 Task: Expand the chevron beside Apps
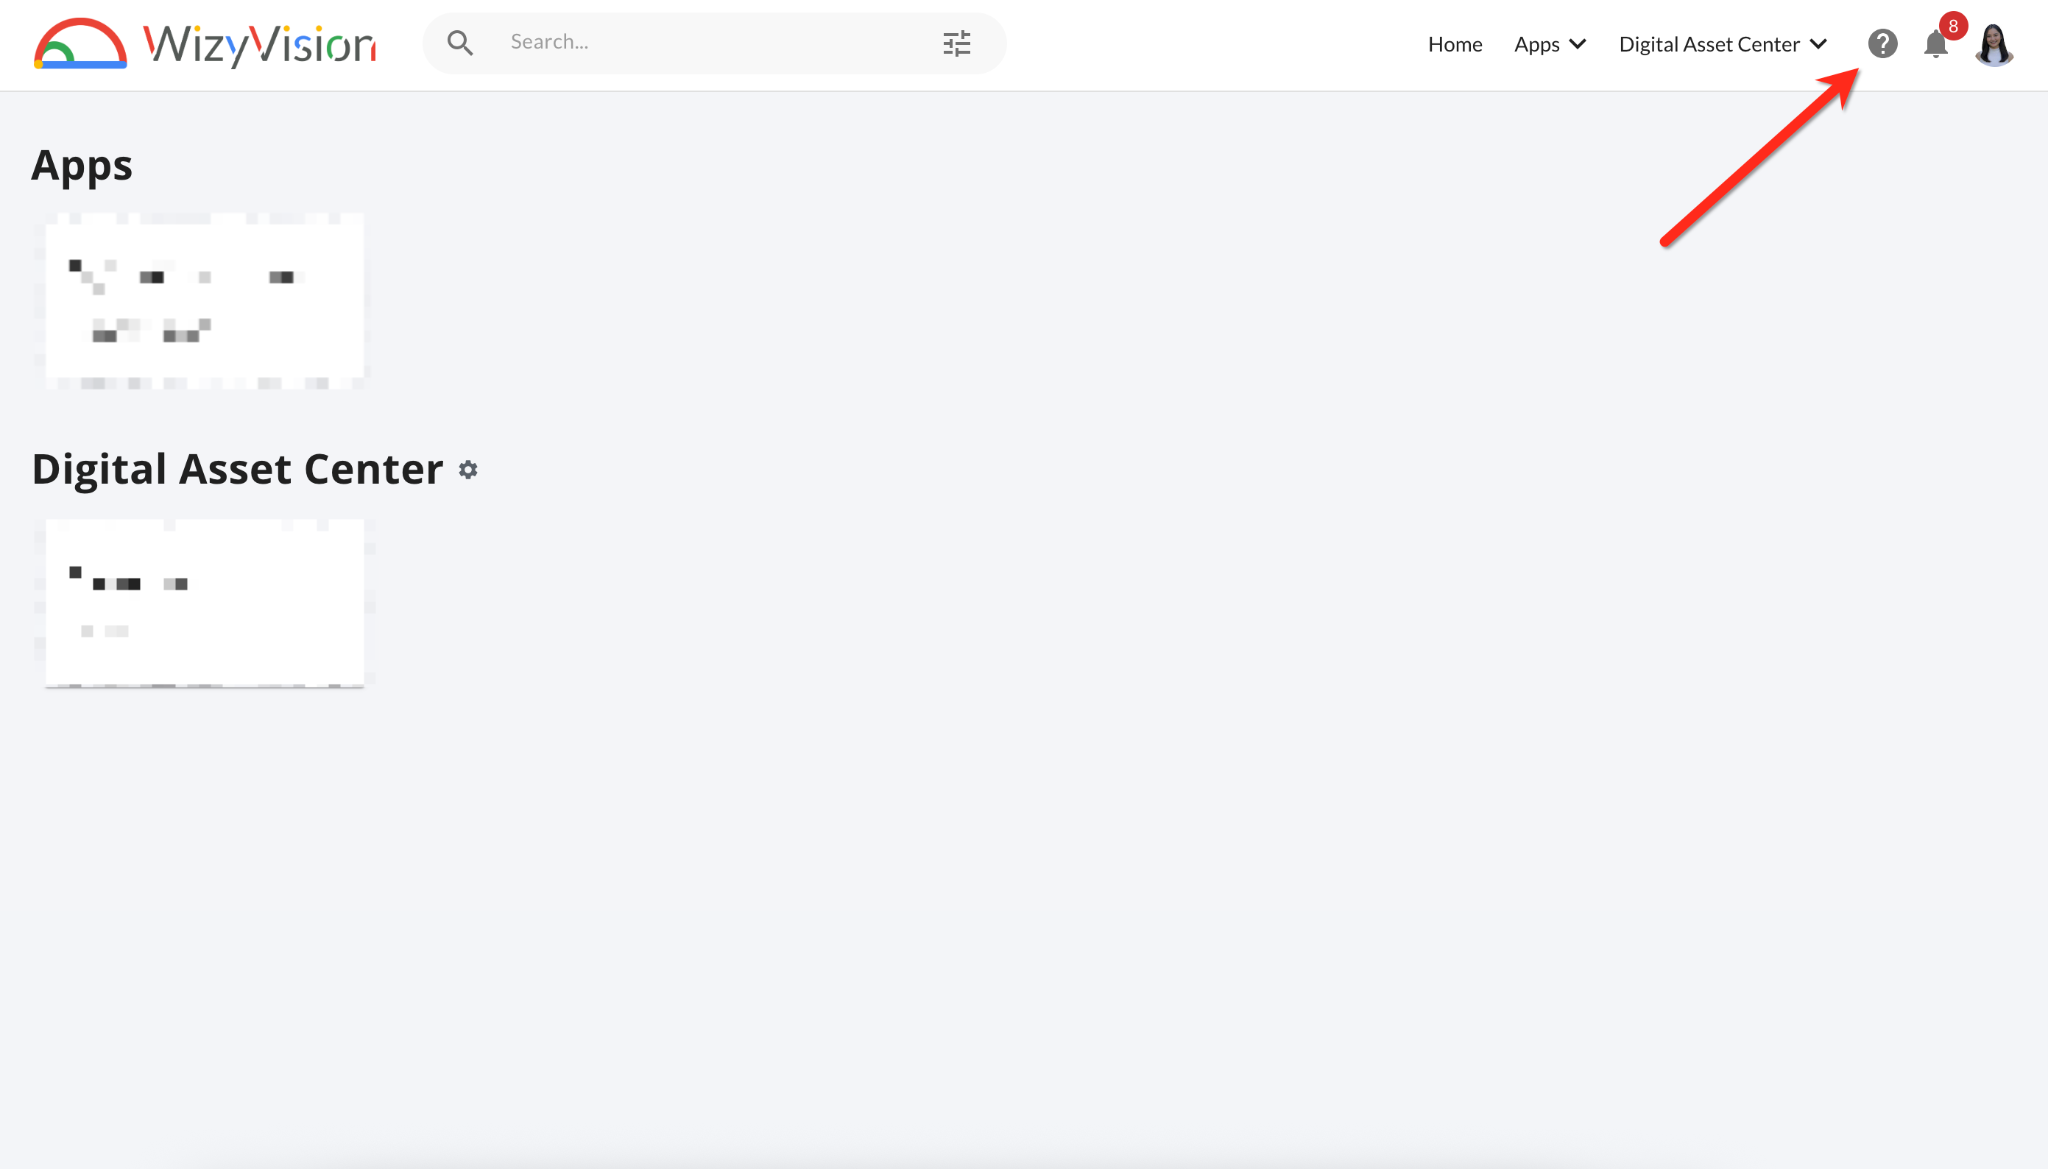click(1578, 44)
